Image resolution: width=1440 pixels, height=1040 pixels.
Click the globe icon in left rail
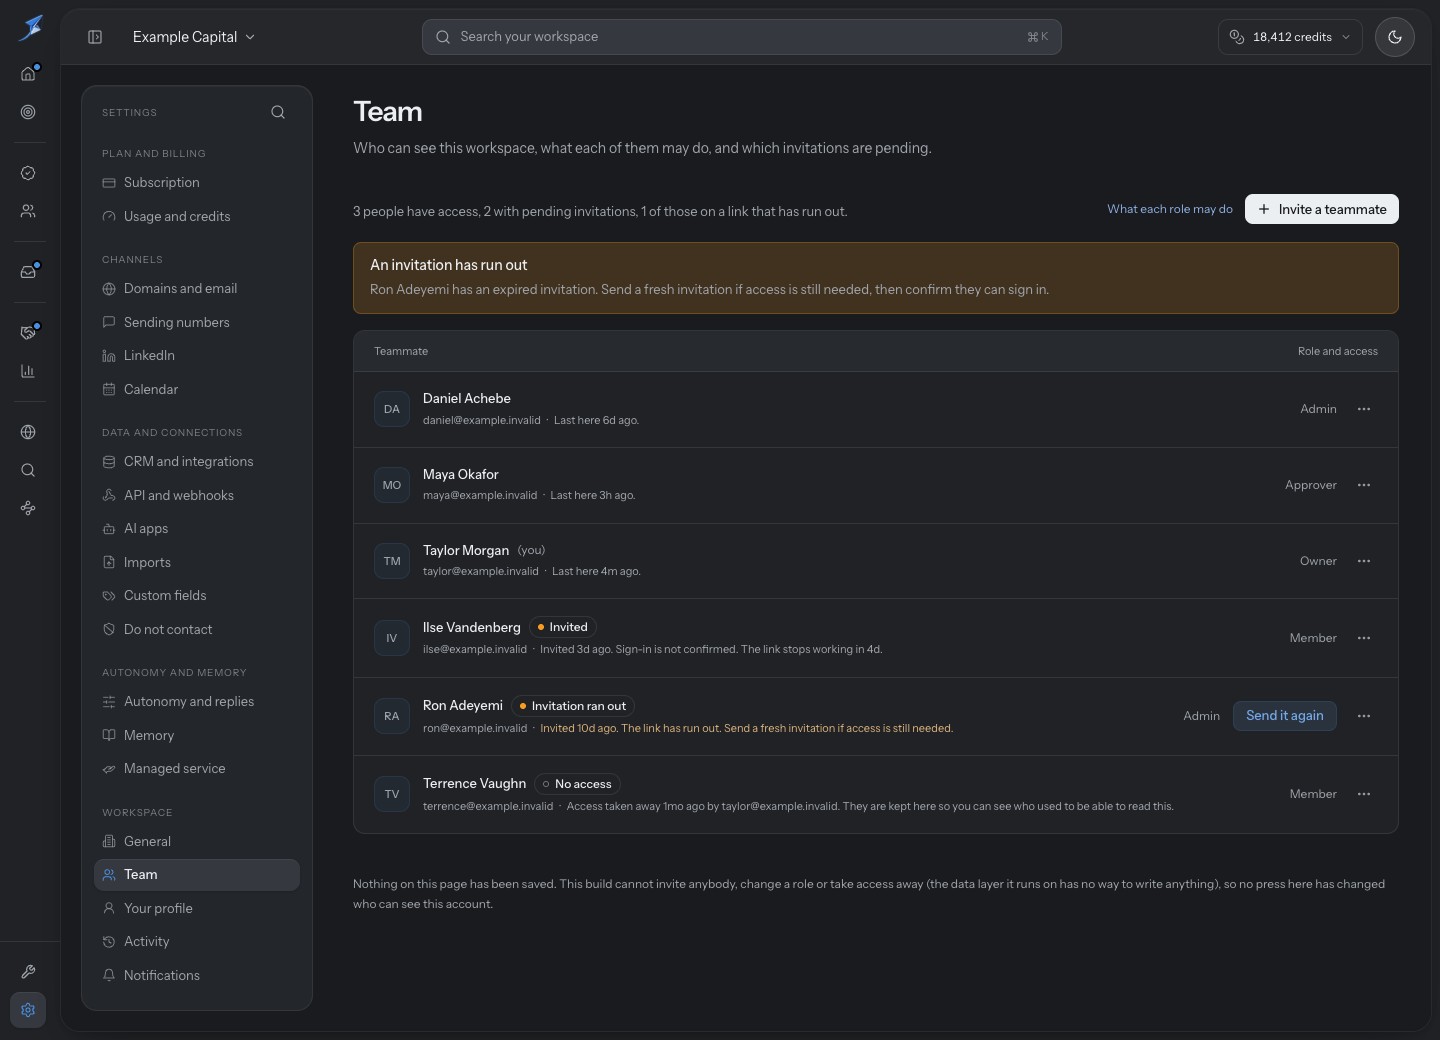coord(28,432)
